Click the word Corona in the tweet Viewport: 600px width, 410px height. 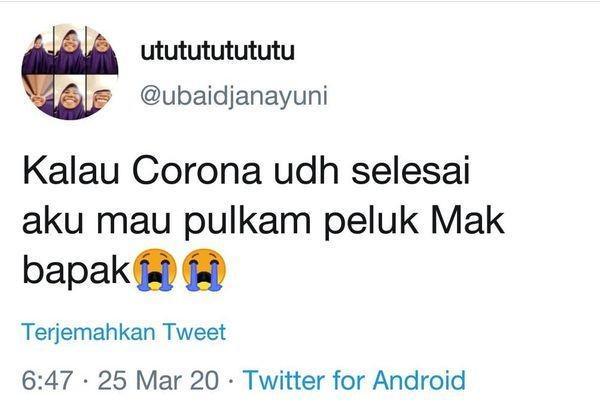pyautogui.click(x=197, y=171)
